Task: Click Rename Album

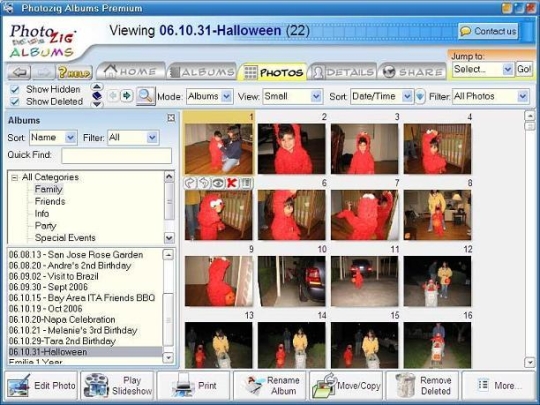Action: click(270, 385)
